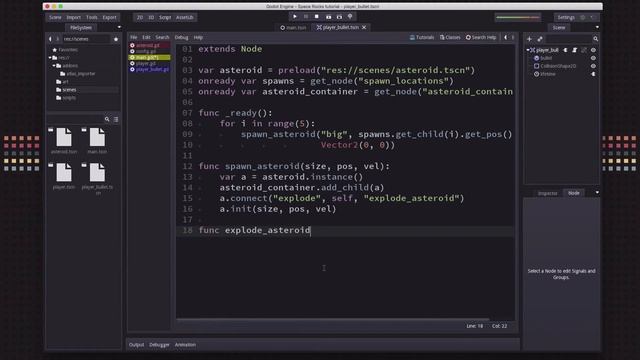Go forward in FileSystem path history
Image resolution: width=640 pixels, height=360 pixels.
58,39
